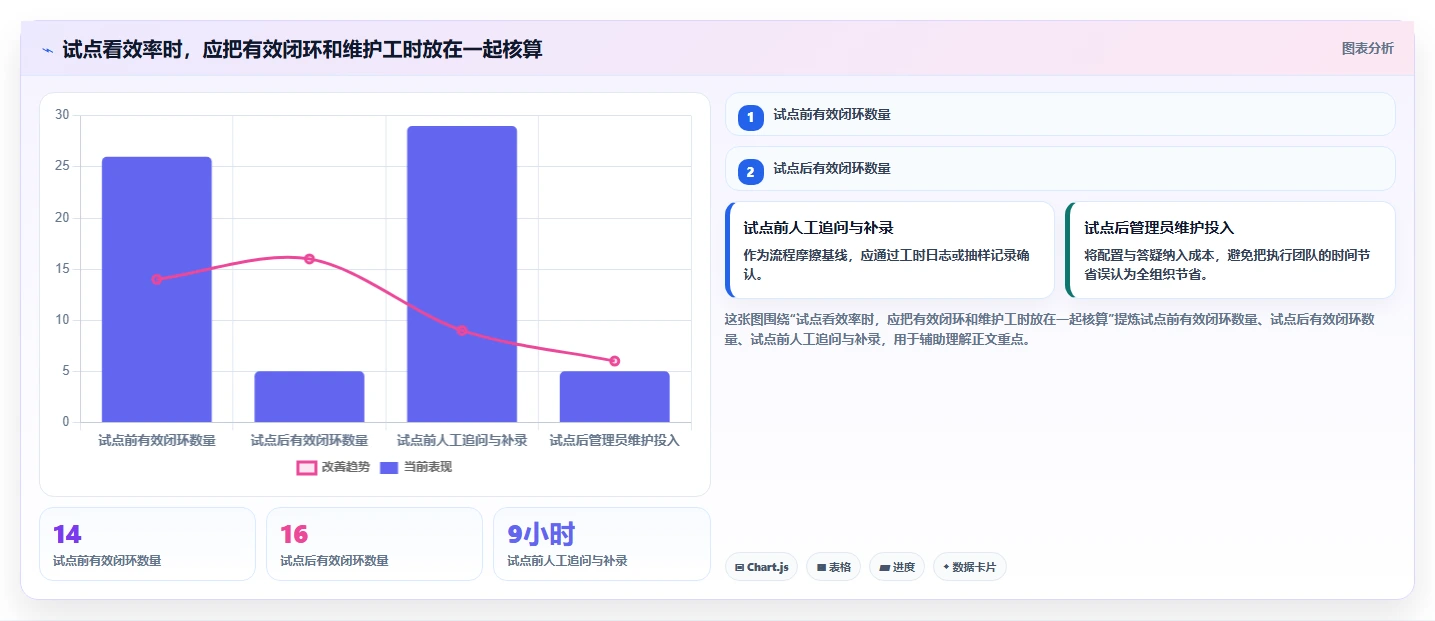Click the number 1 badge

tap(750, 117)
